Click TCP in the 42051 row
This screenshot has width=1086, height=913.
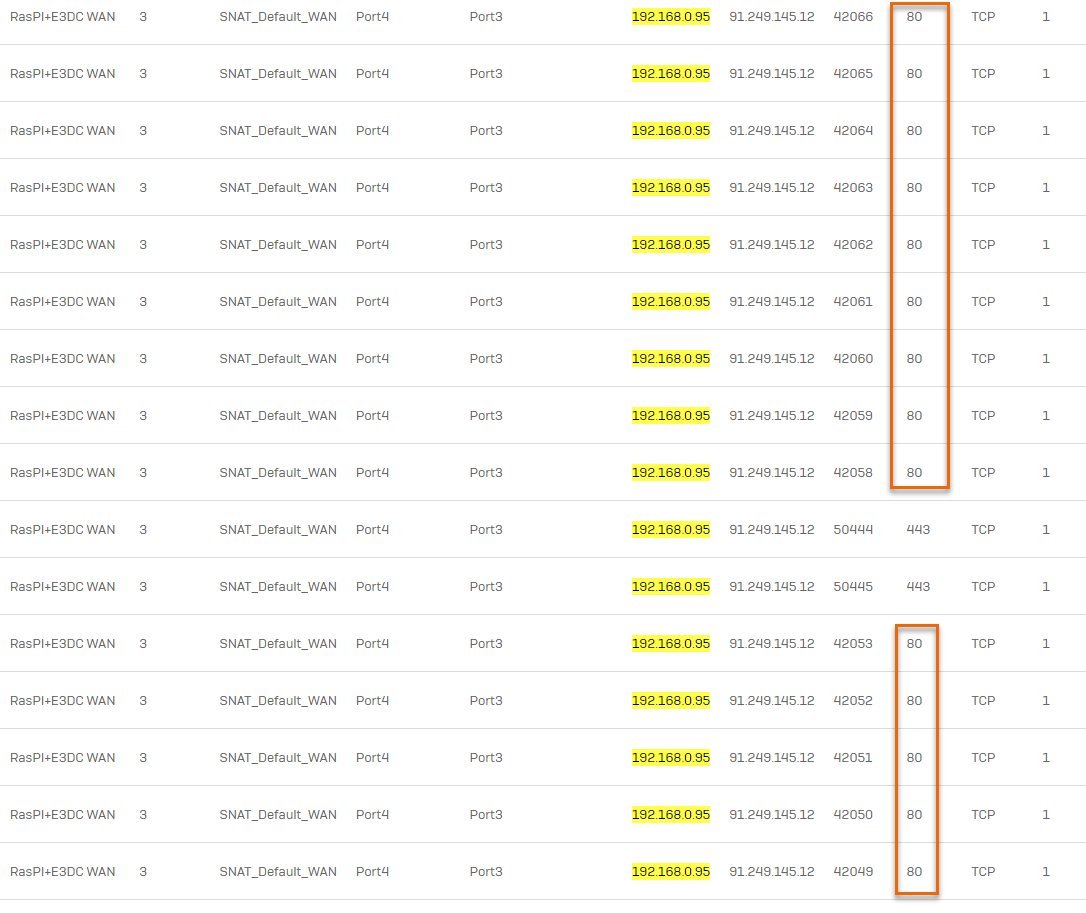pyautogui.click(x=983, y=758)
